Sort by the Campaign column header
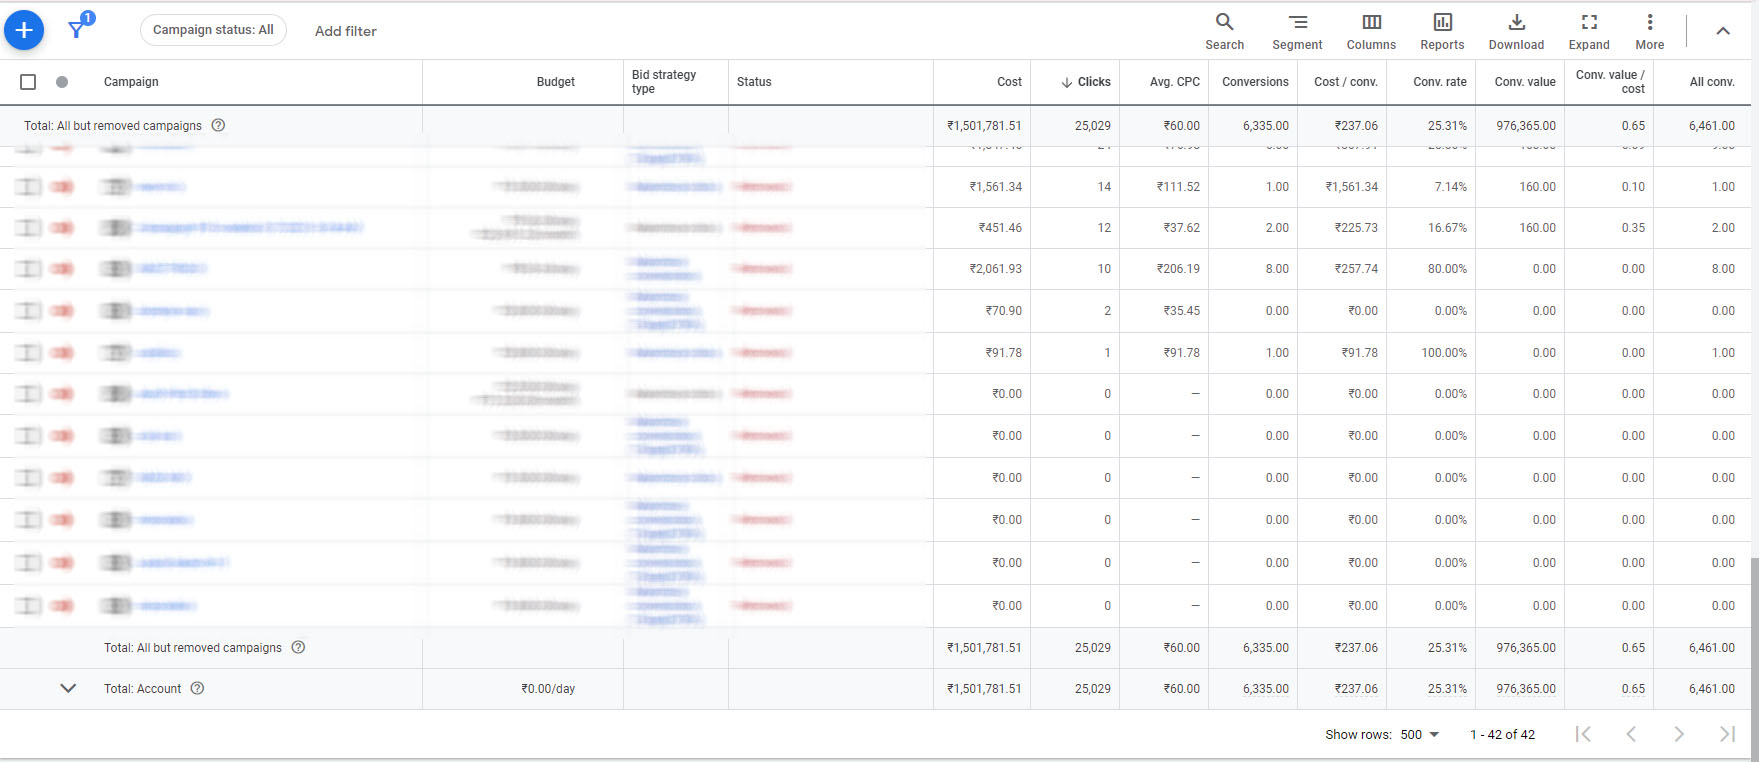Screen dimensions: 1759x762 [131, 82]
